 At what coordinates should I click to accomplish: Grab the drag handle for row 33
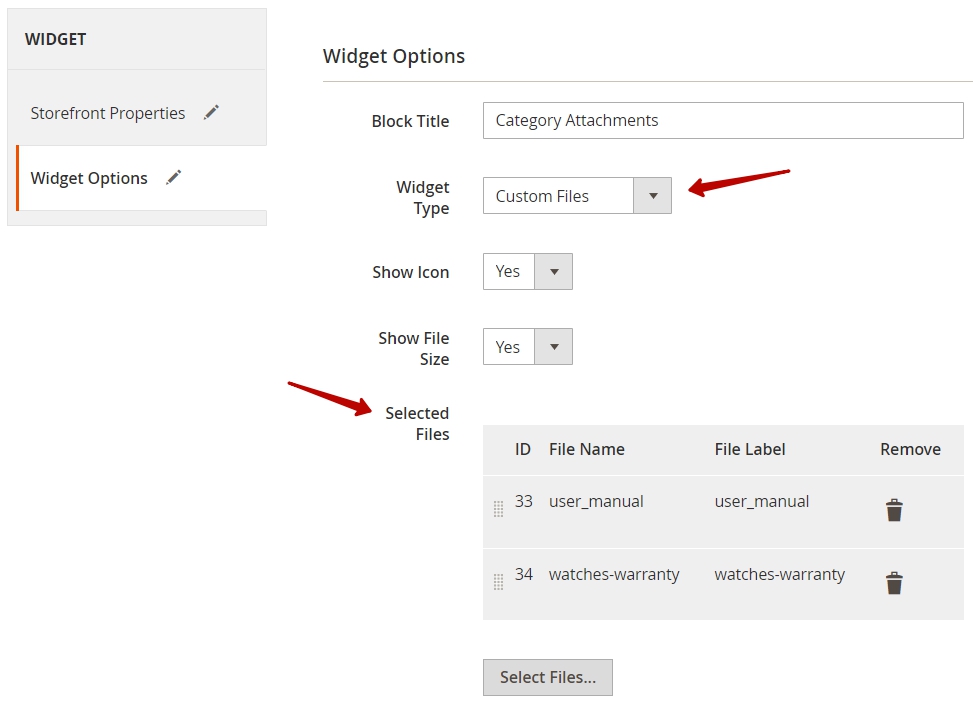(x=498, y=509)
